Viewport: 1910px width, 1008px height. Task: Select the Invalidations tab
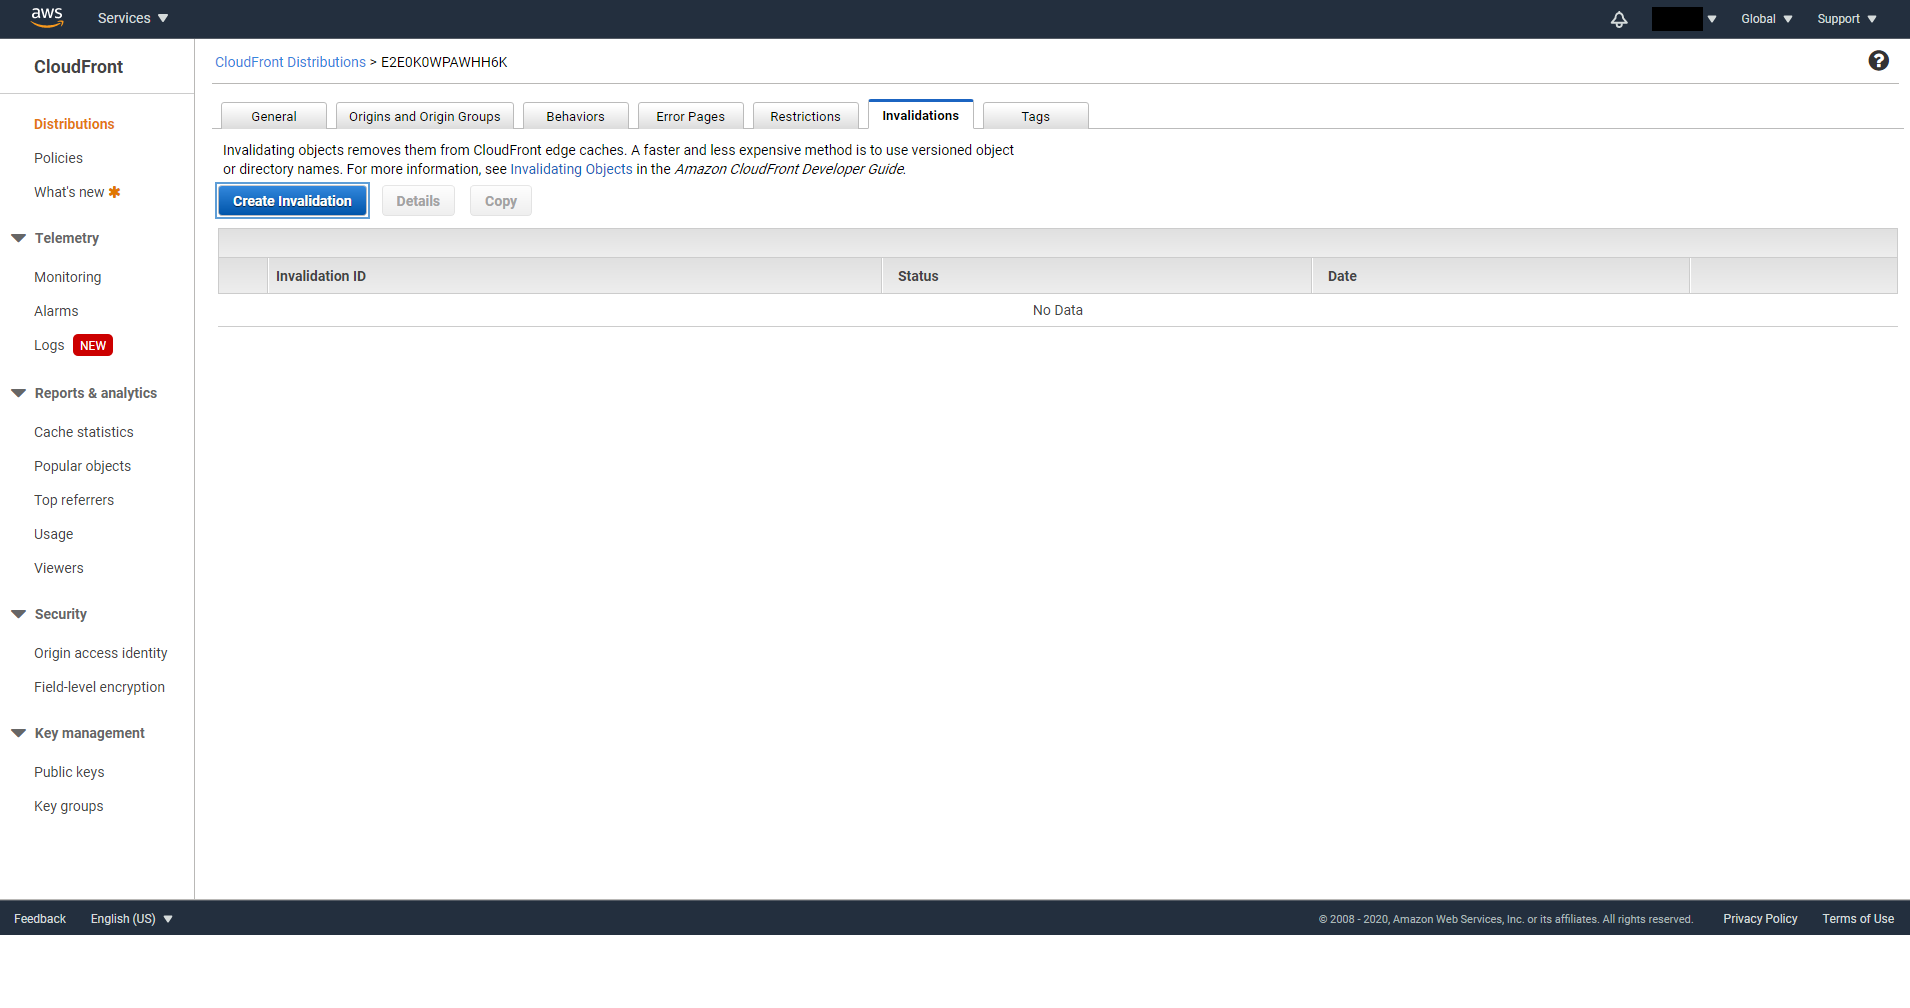pos(921,115)
